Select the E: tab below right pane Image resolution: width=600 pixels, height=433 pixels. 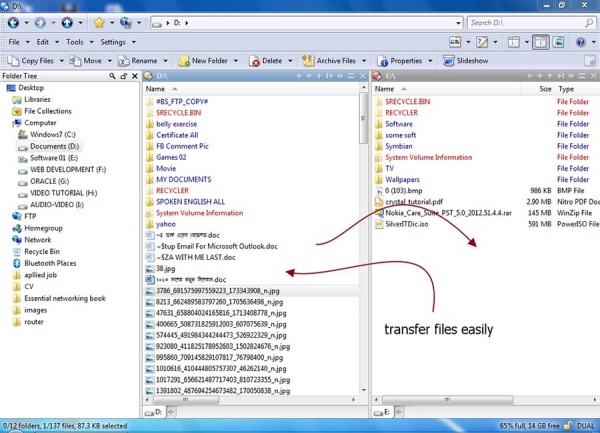tap(382, 412)
